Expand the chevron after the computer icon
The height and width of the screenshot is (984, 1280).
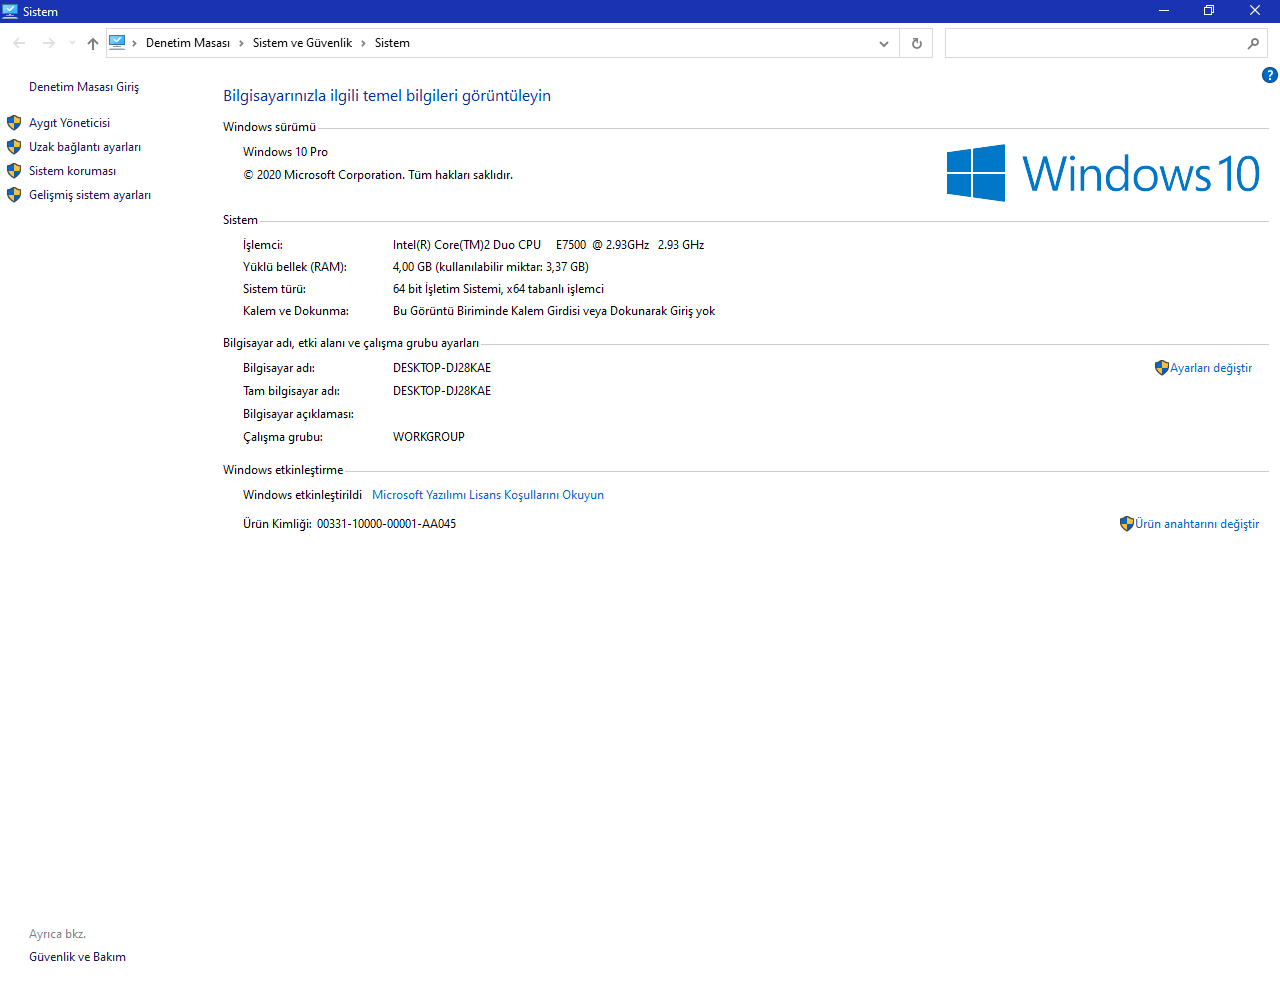(134, 43)
